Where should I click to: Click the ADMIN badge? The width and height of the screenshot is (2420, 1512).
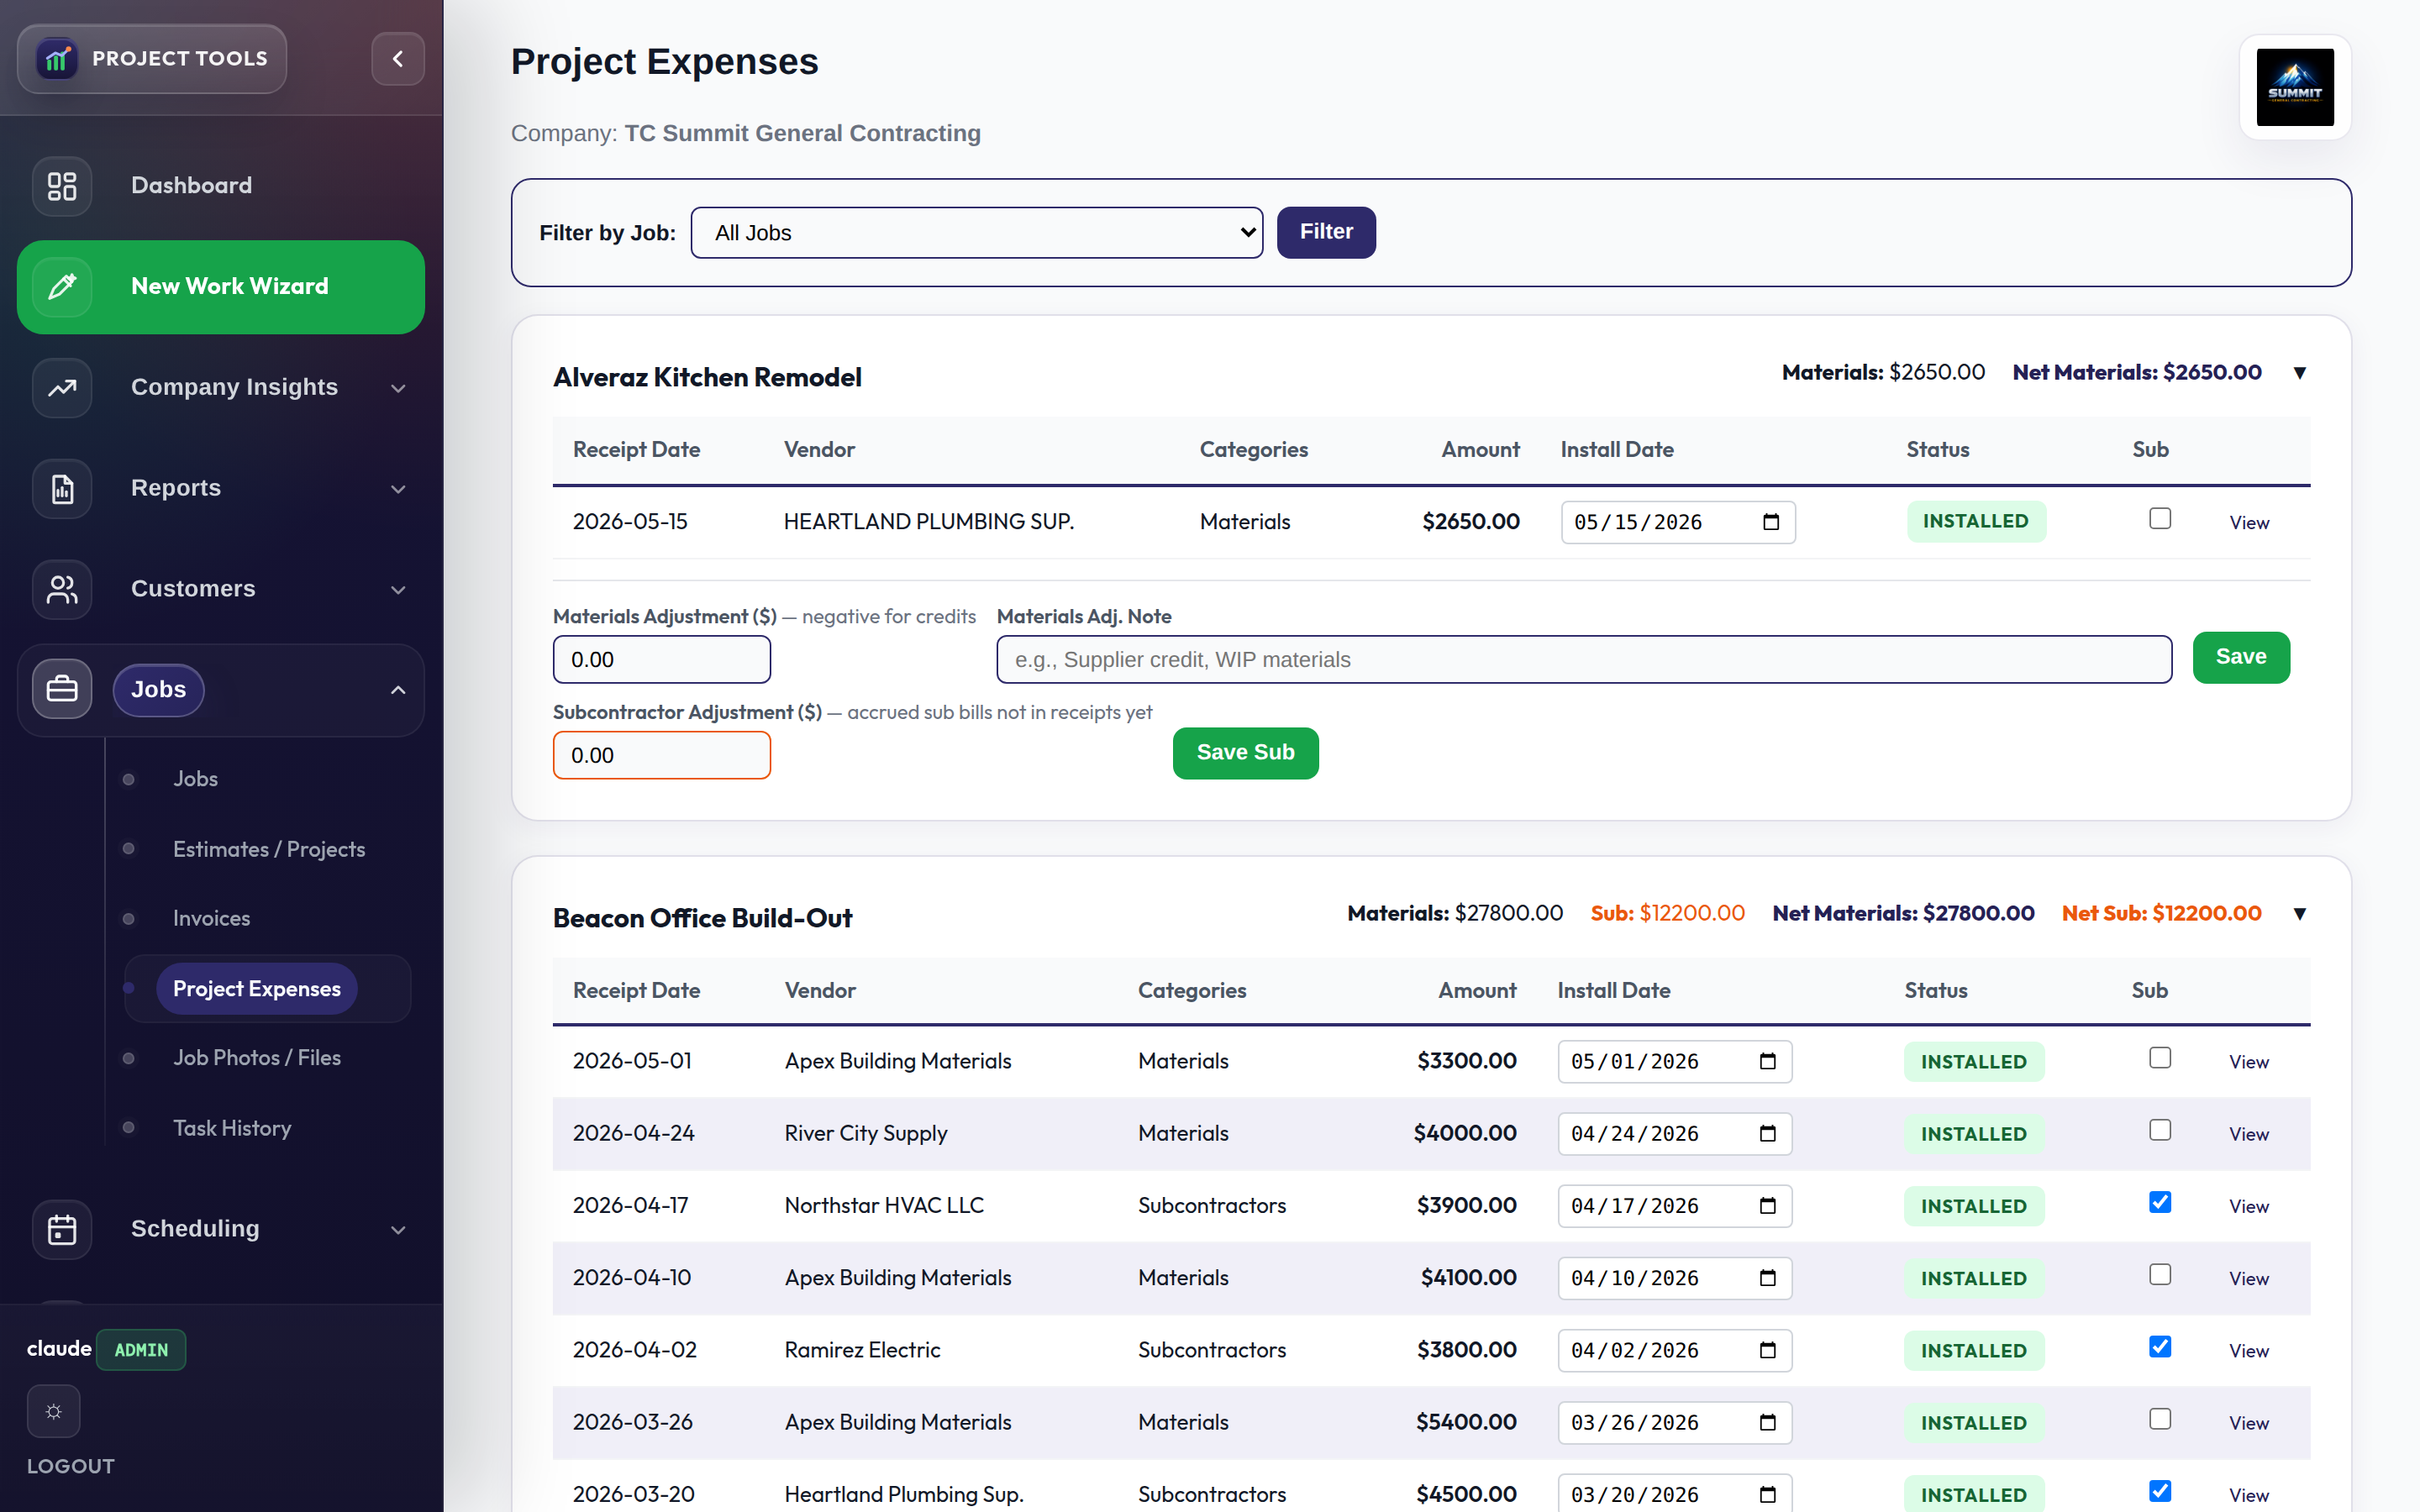pyautogui.click(x=141, y=1350)
